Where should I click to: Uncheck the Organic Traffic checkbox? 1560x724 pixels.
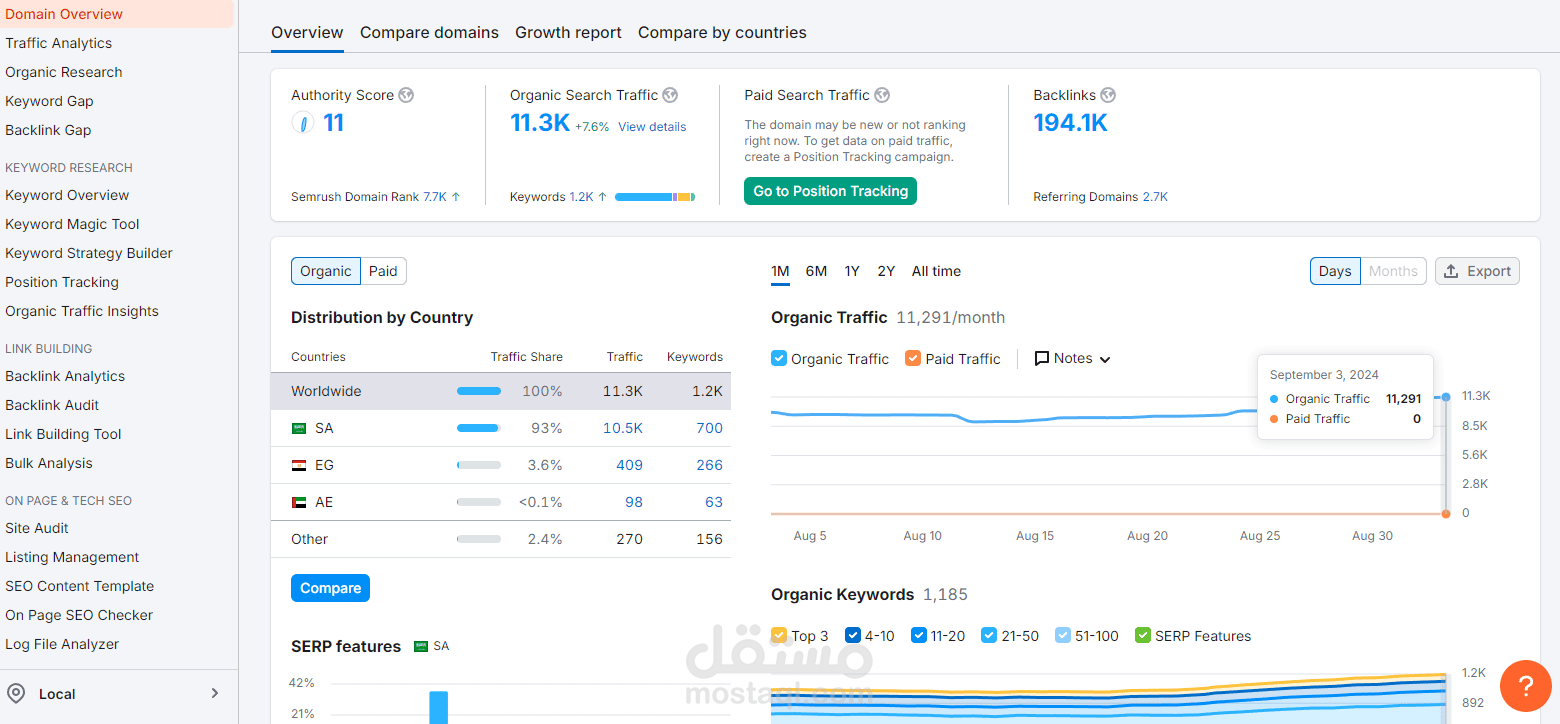point(779,358)
